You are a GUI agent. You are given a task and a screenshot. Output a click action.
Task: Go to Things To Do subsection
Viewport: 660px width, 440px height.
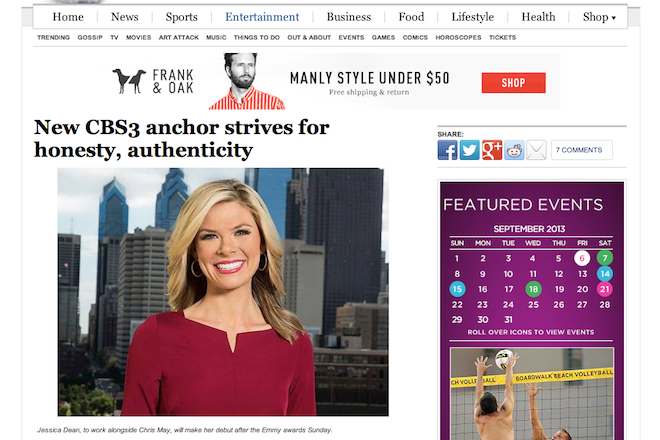coord(257,37)
